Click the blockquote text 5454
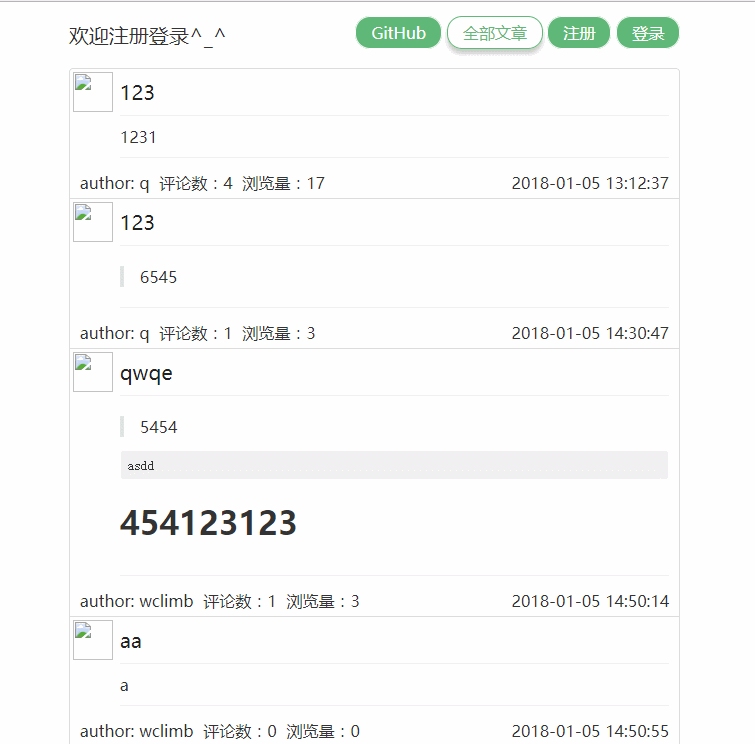755x744 pixels. tap(158, 427)
